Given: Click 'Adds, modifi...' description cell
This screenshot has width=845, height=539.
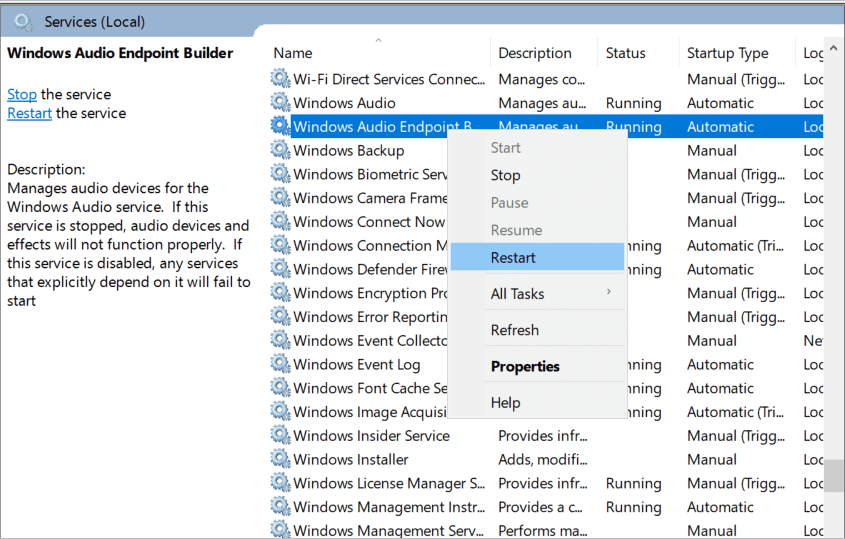Looking at the screenshot, I should [543, 459].
